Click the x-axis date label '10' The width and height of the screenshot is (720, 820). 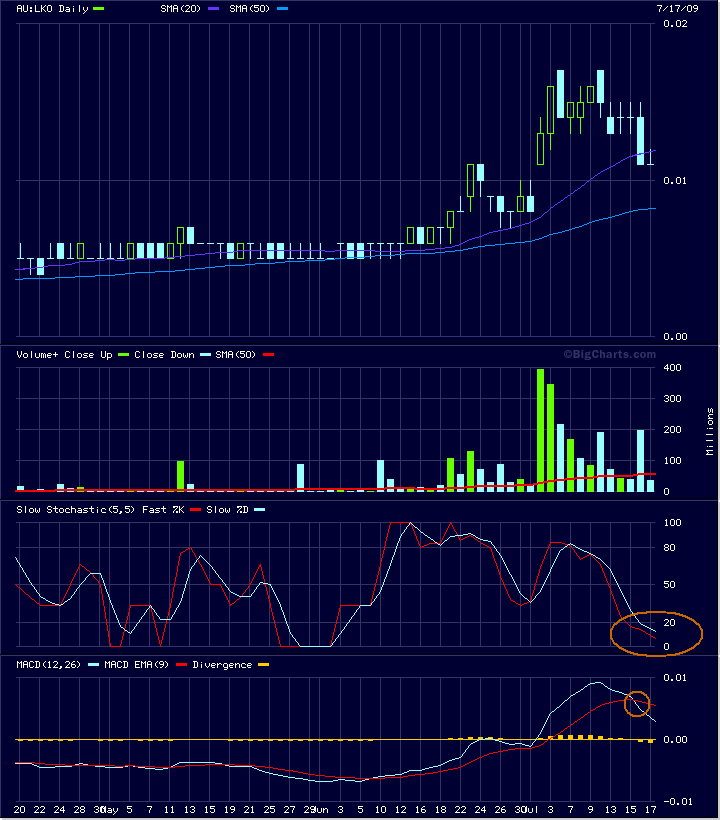click(x=380, y=810)
